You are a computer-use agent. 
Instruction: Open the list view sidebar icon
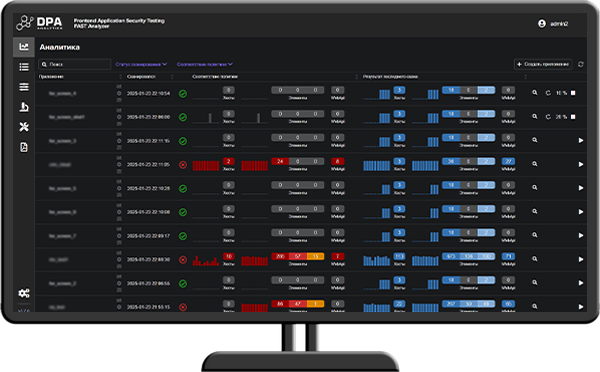point(24,67)
